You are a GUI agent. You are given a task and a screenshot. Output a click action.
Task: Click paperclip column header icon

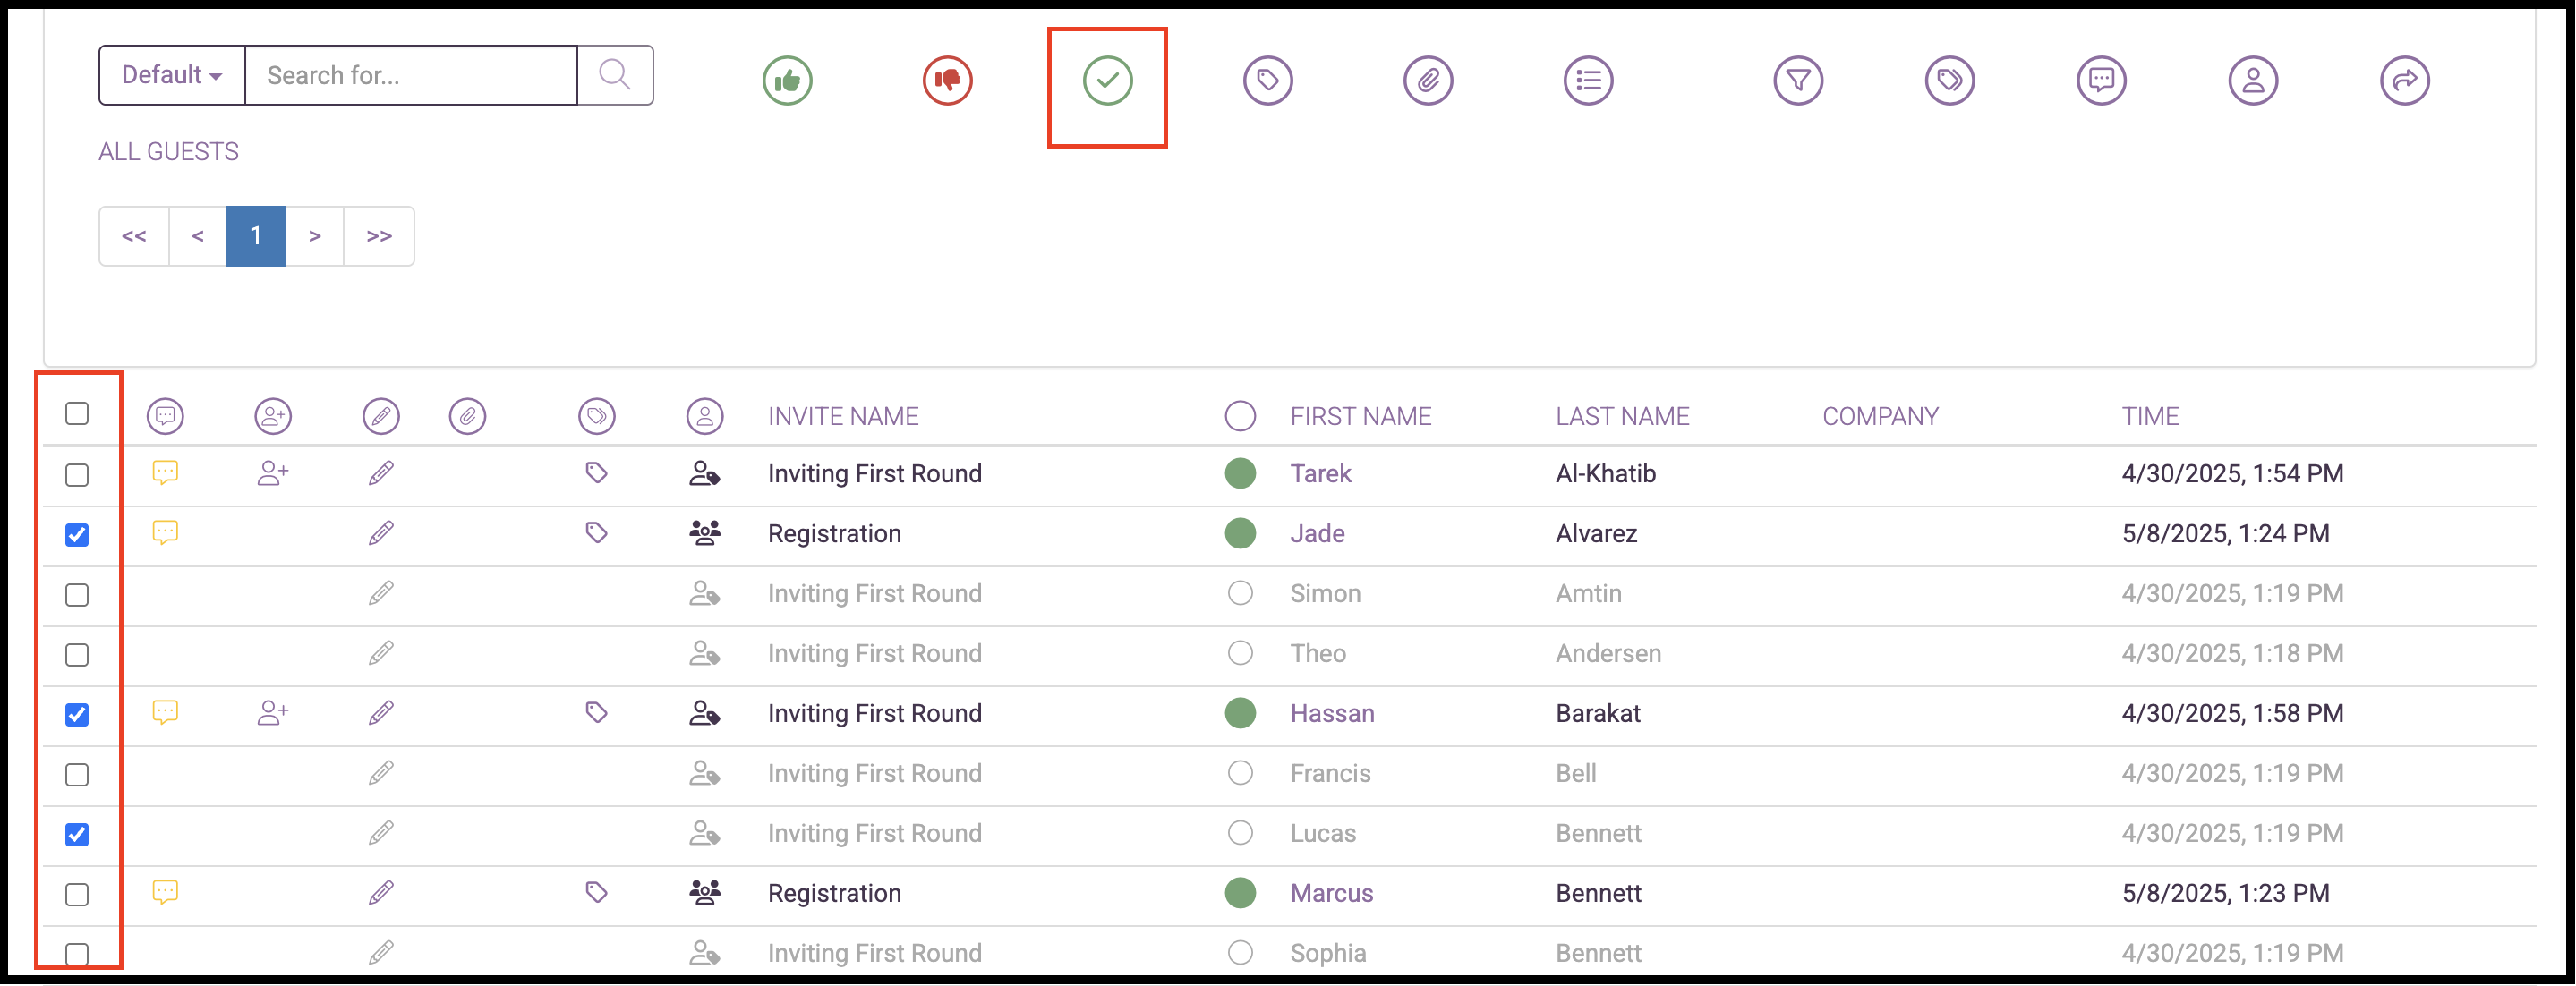pyautogui.click(x=467, y=415)
